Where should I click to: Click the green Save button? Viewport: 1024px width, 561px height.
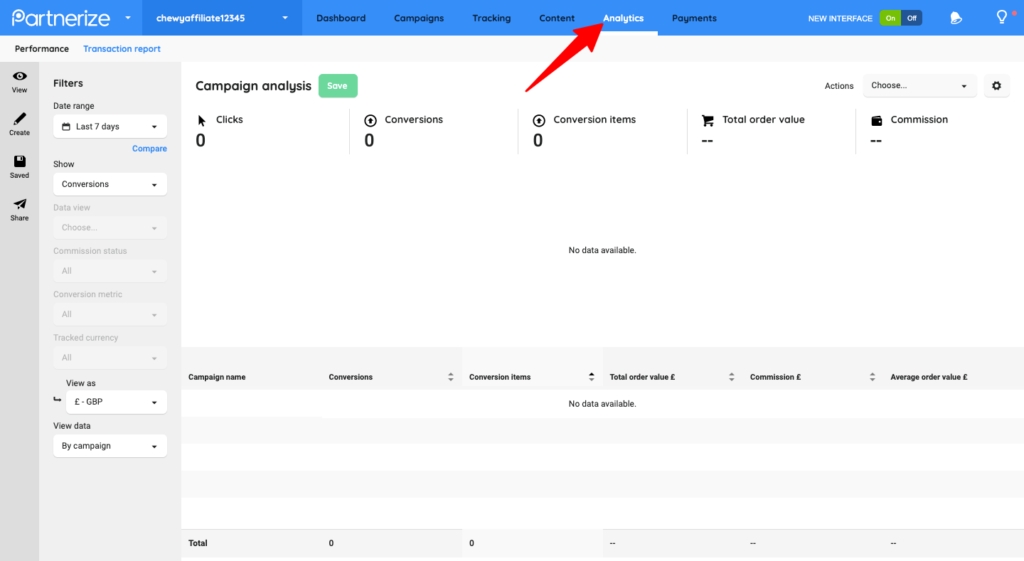tap(337, 86)
